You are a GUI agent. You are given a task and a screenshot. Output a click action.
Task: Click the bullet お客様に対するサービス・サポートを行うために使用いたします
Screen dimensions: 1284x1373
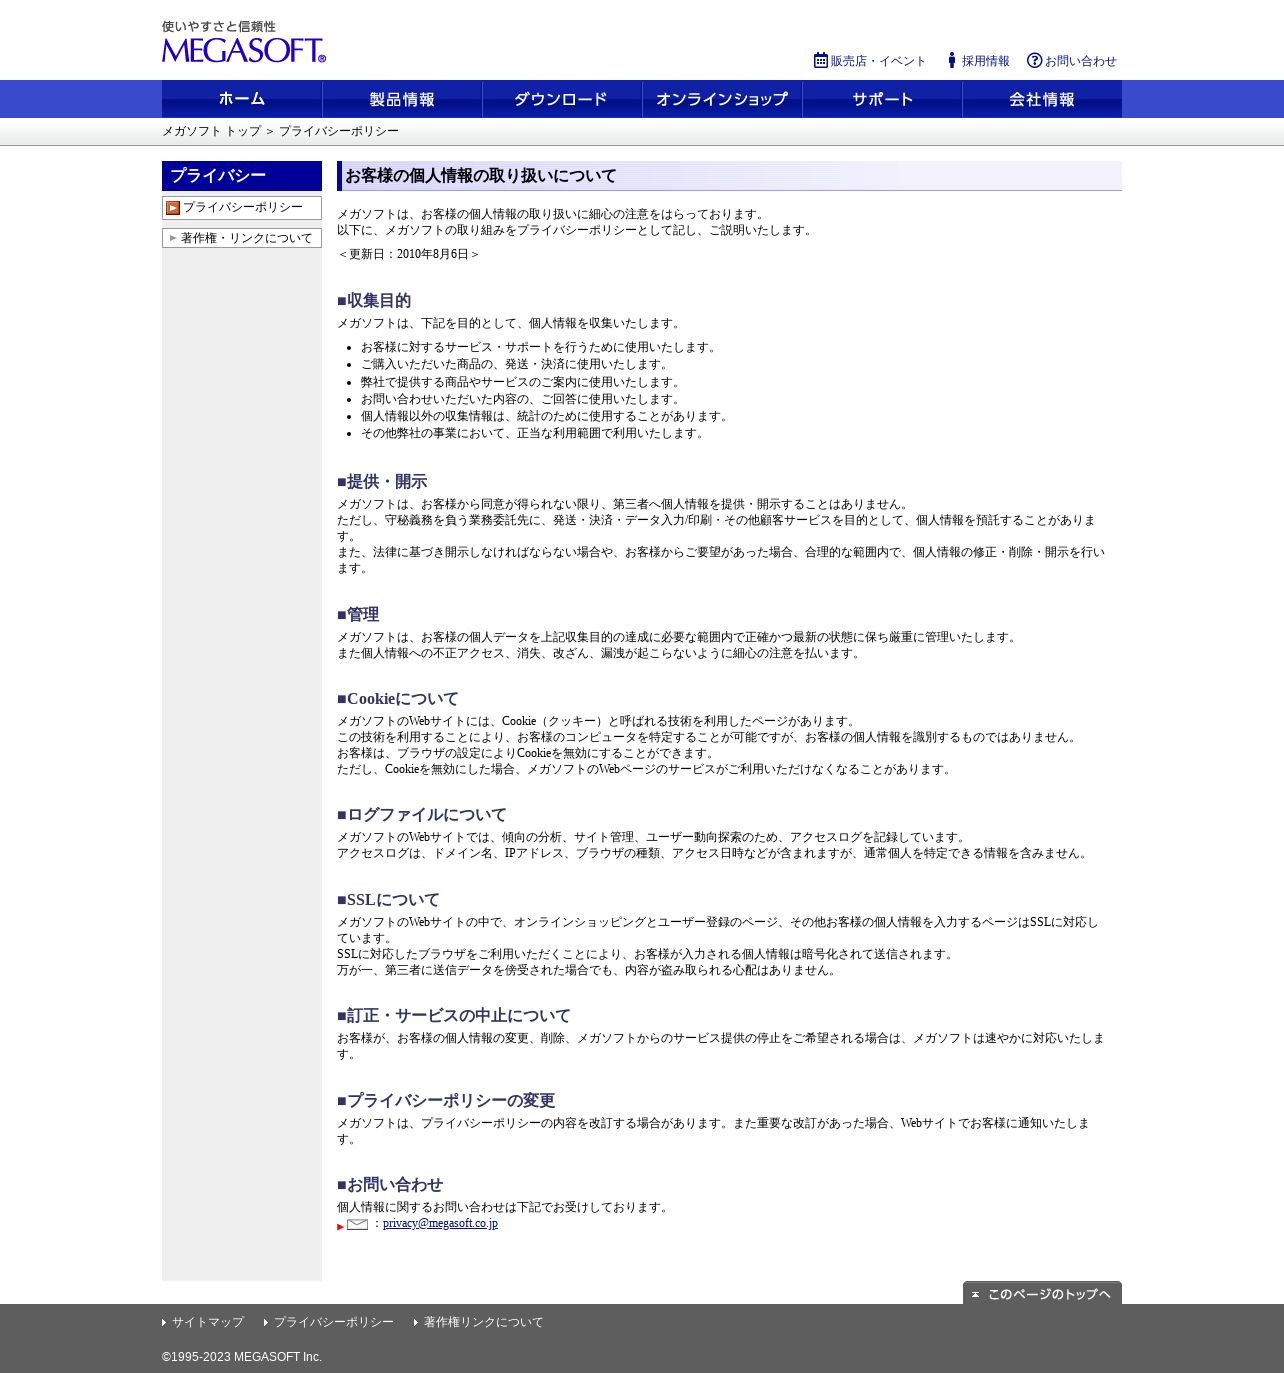(x=540, y=347)
